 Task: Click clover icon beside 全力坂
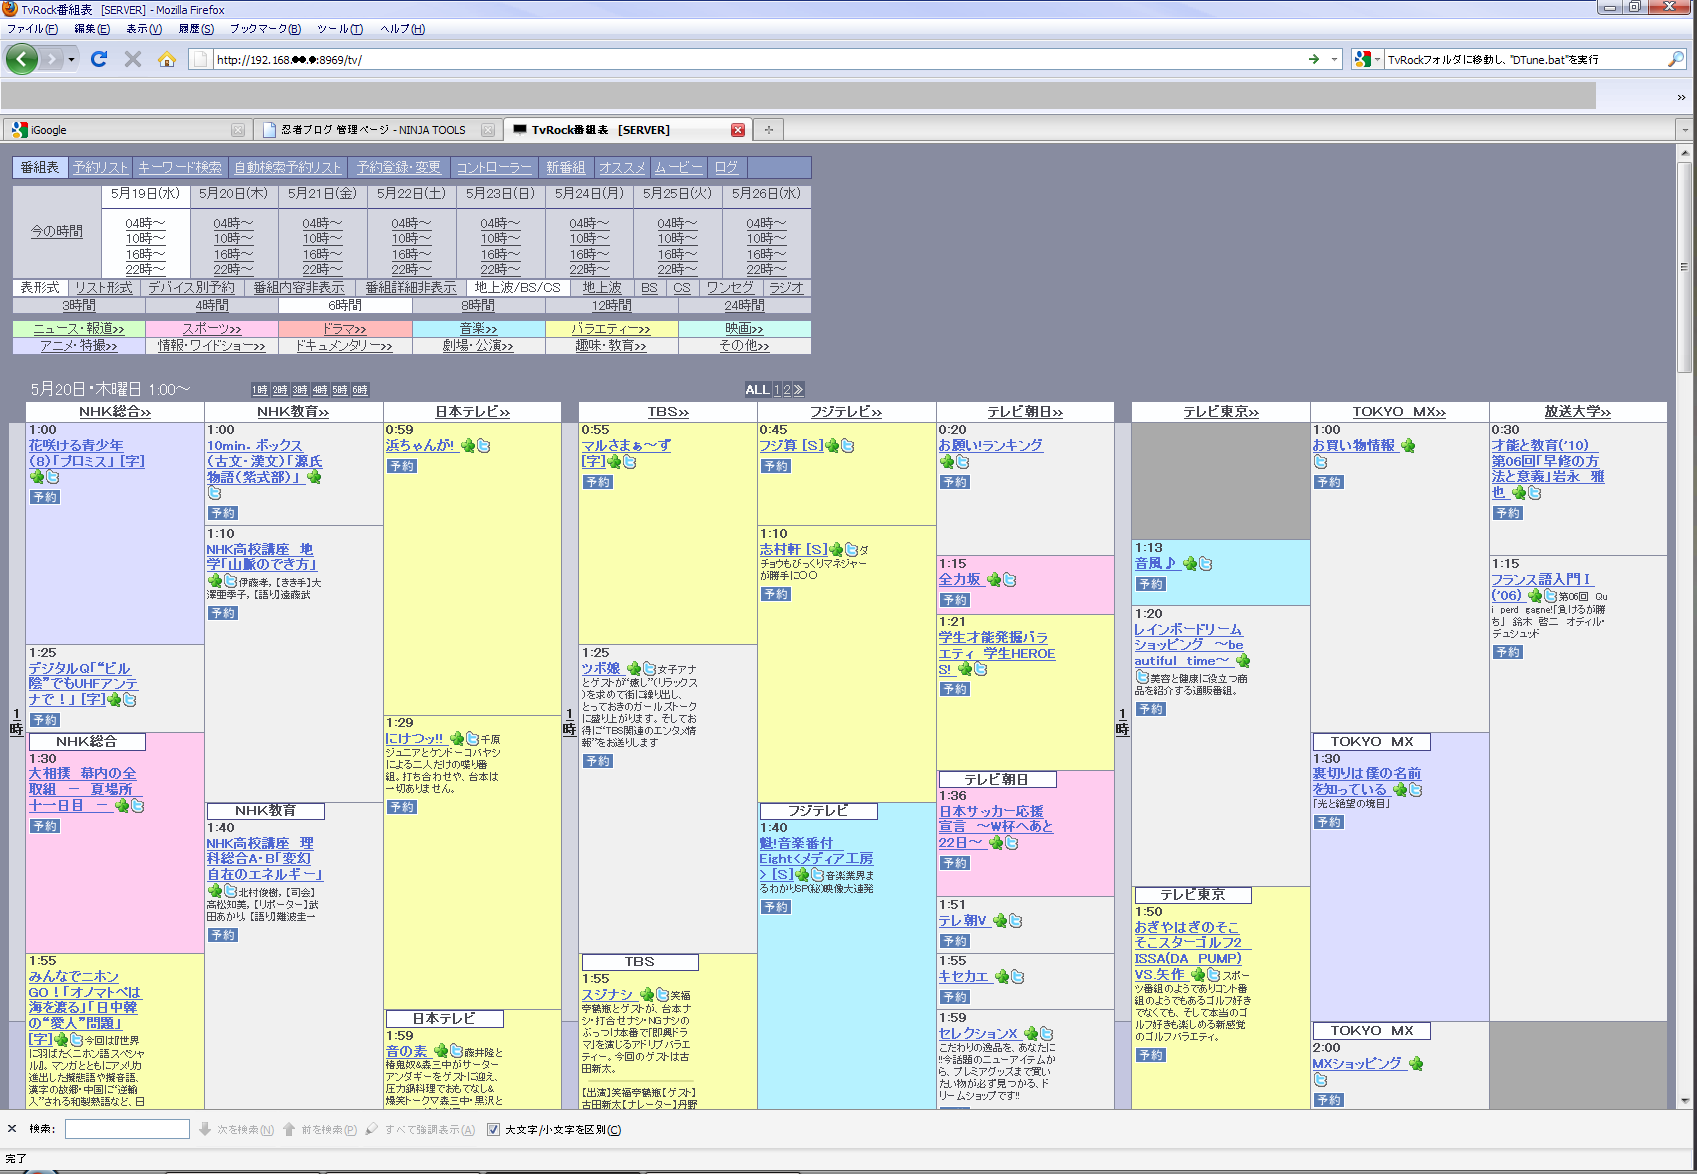pyautogui.click(x=994, y=579)
